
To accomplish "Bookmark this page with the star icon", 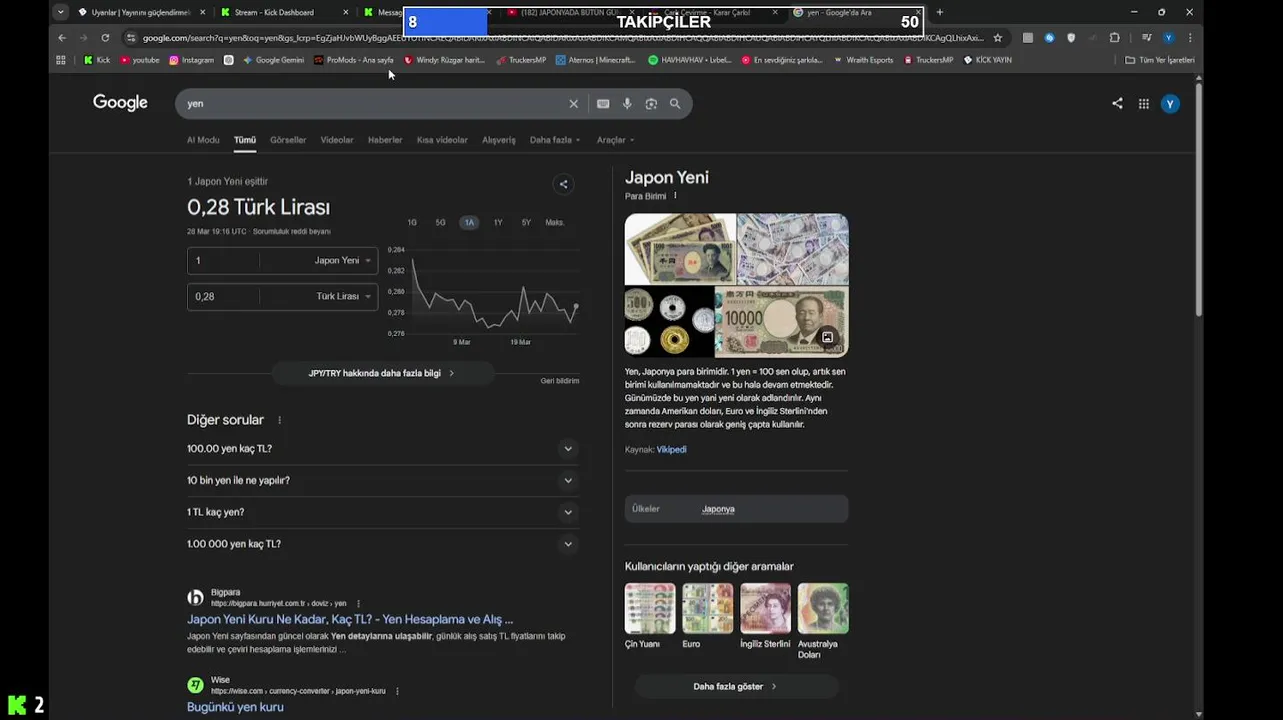I will 997,38.
